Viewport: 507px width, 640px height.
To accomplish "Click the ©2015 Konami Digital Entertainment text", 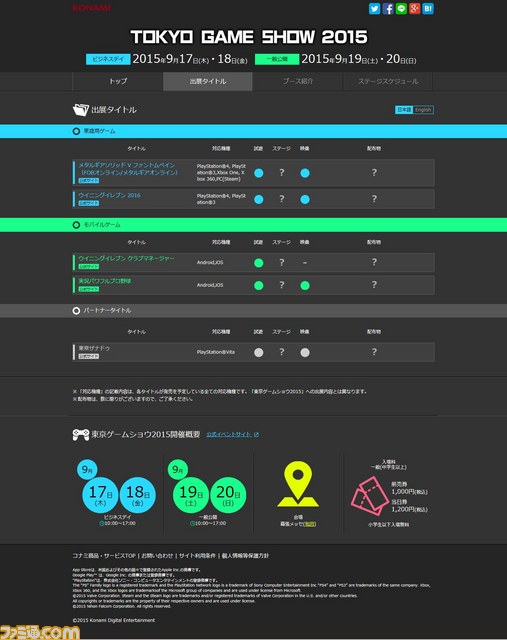I will pos(113,620).
